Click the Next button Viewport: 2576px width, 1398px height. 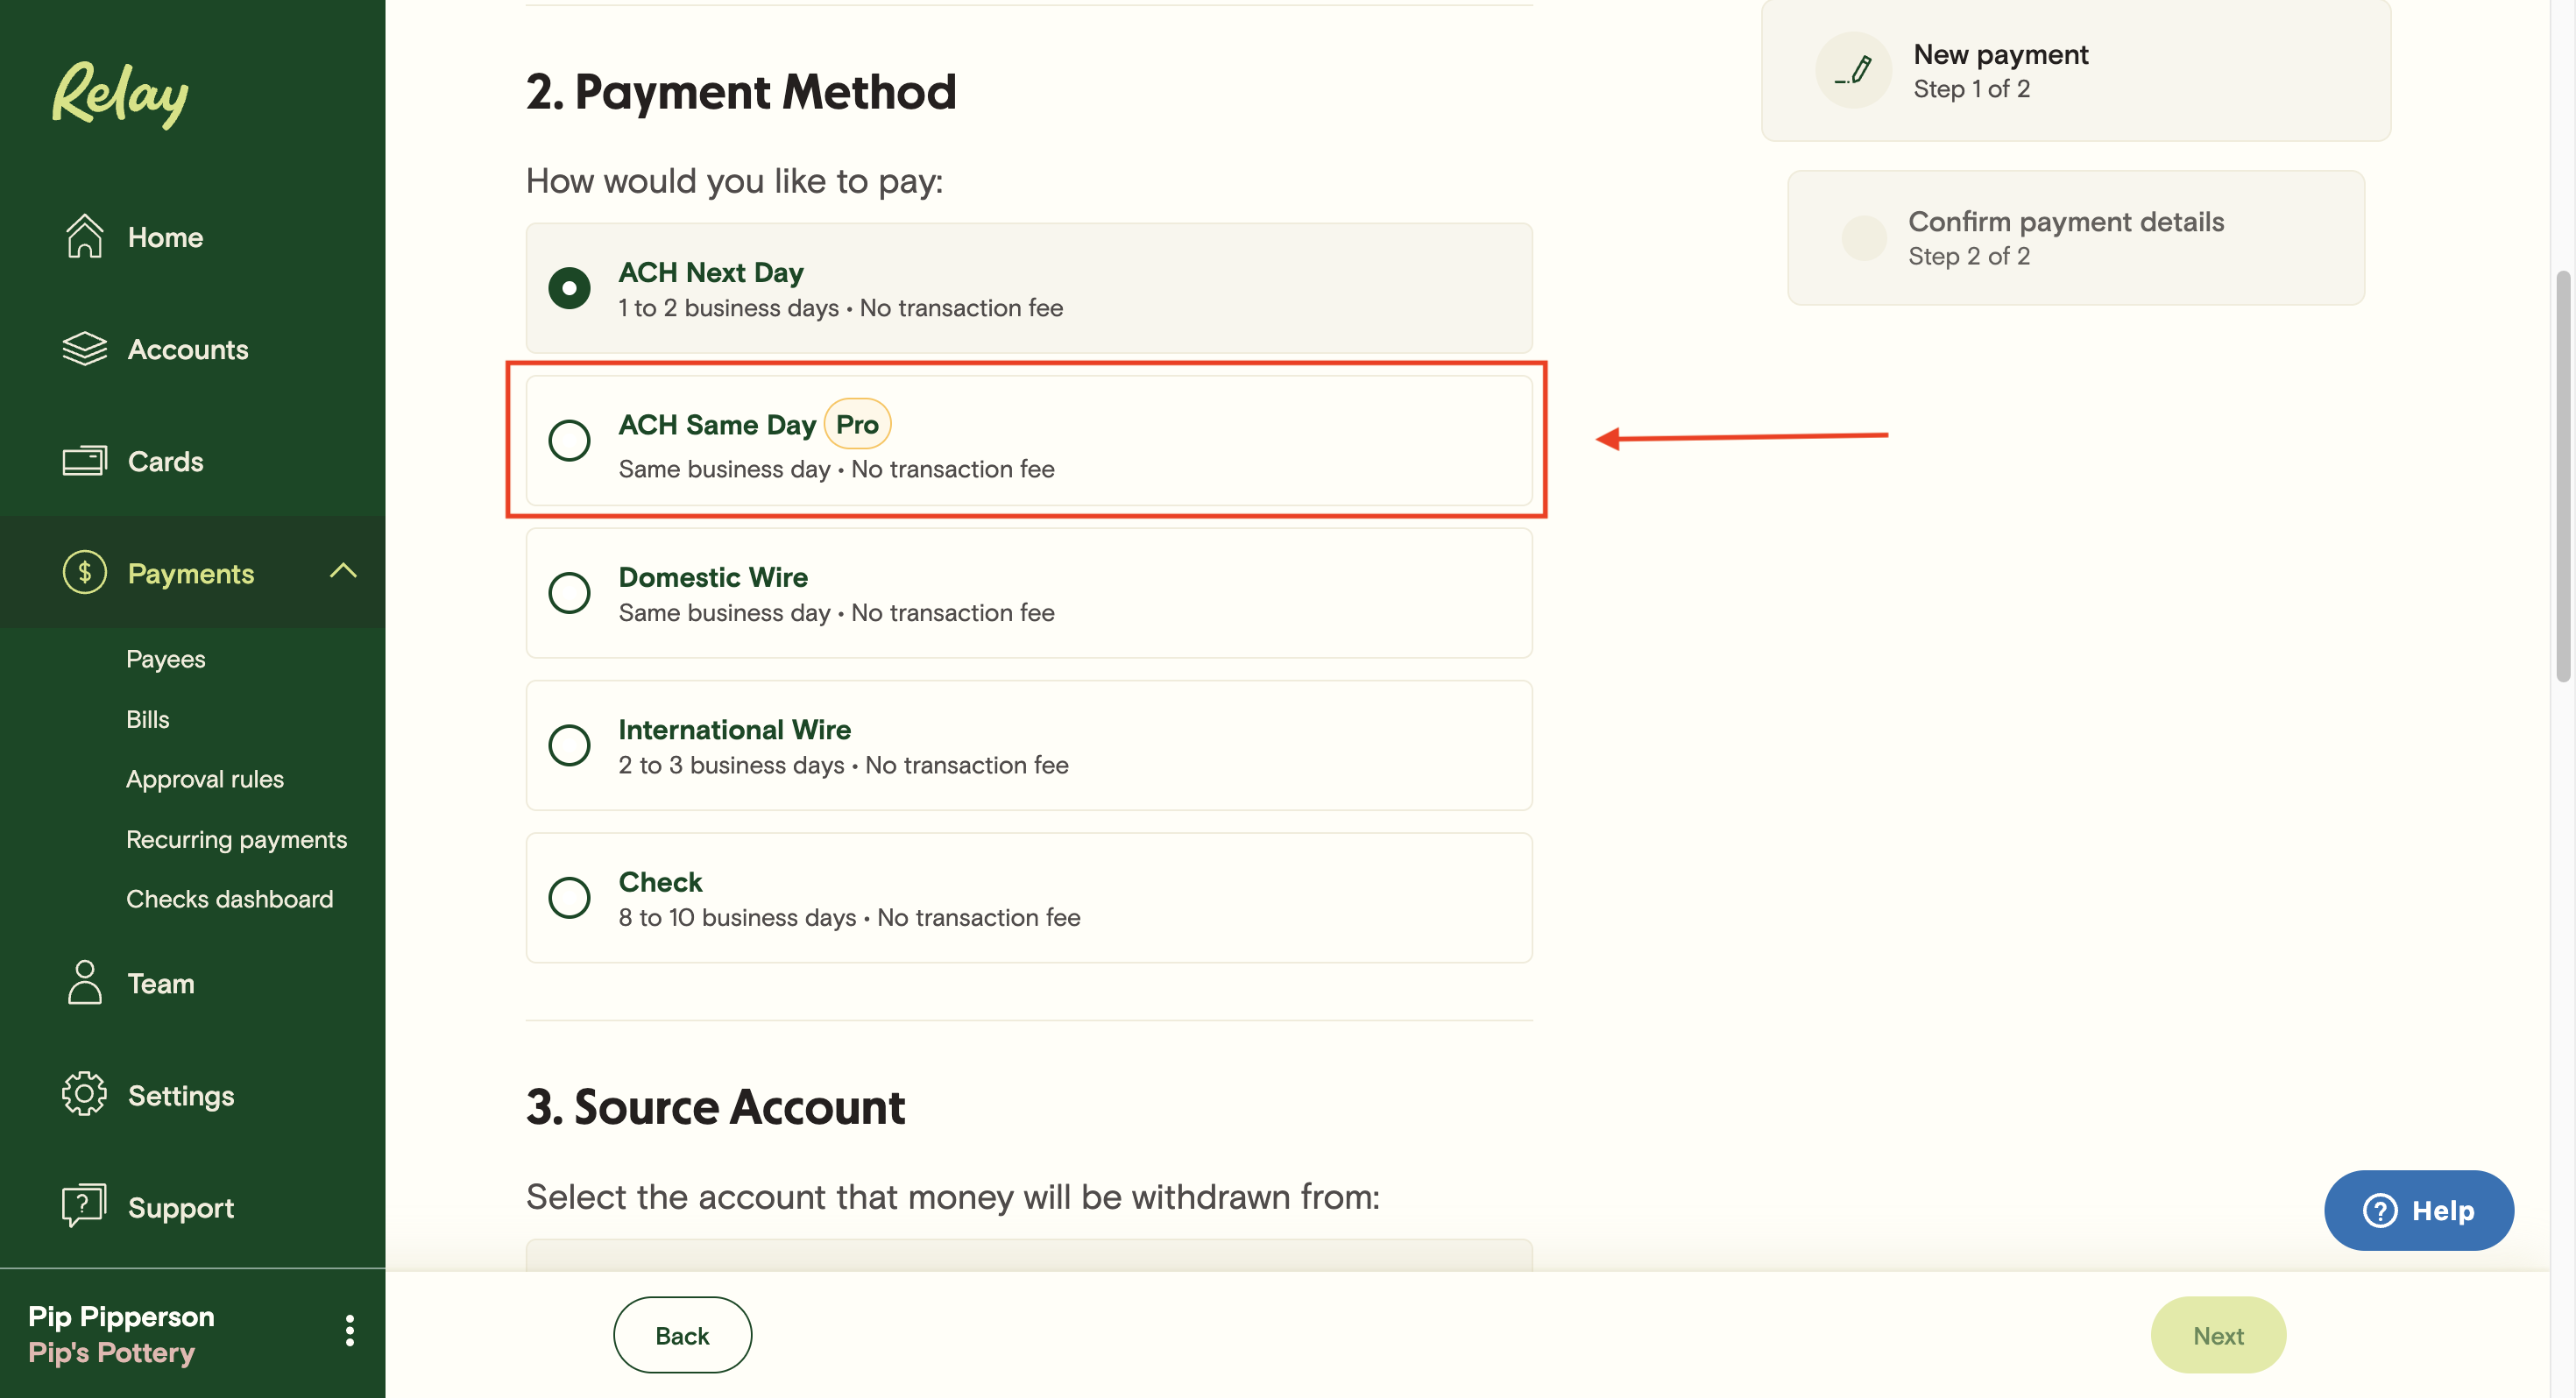point(2218,1334)
